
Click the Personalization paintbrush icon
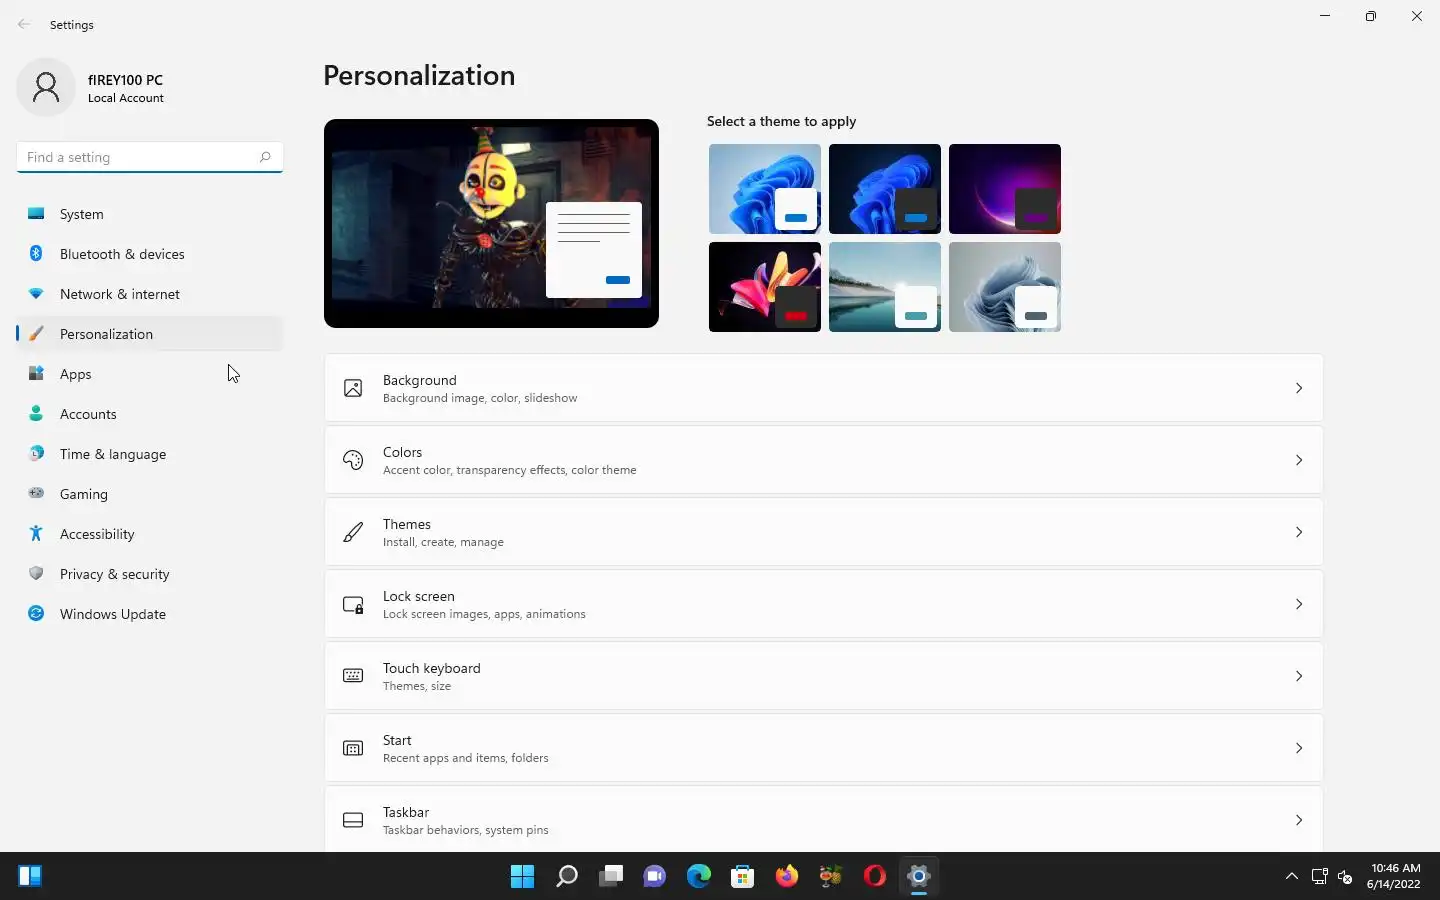[x=36, y=333]
